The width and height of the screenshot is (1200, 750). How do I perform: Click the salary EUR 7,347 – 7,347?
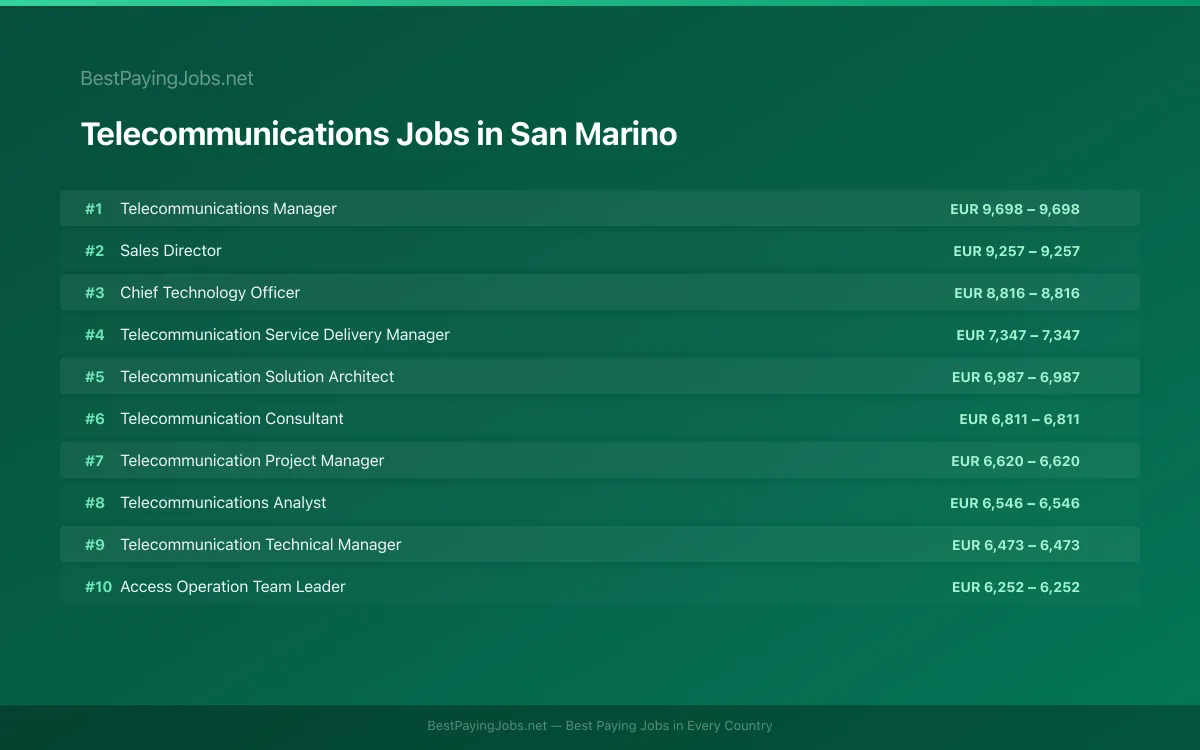[1018, 335]
